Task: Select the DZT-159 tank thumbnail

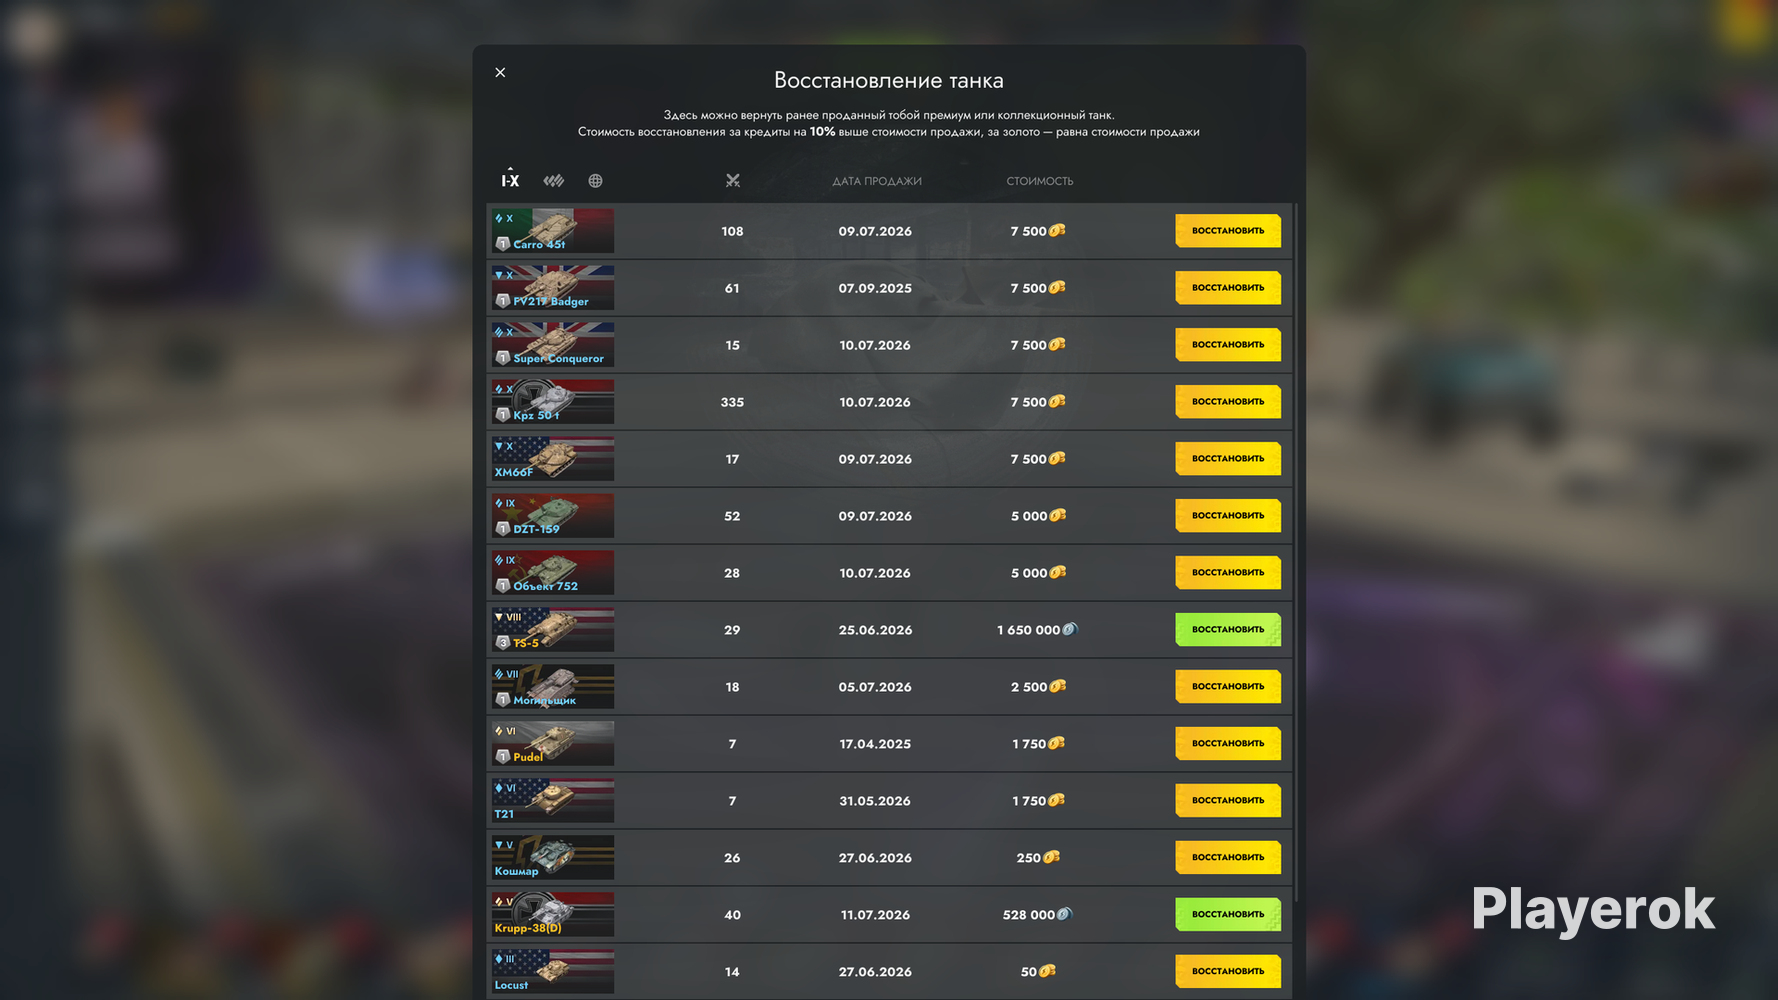Action: tap(552, 516)
